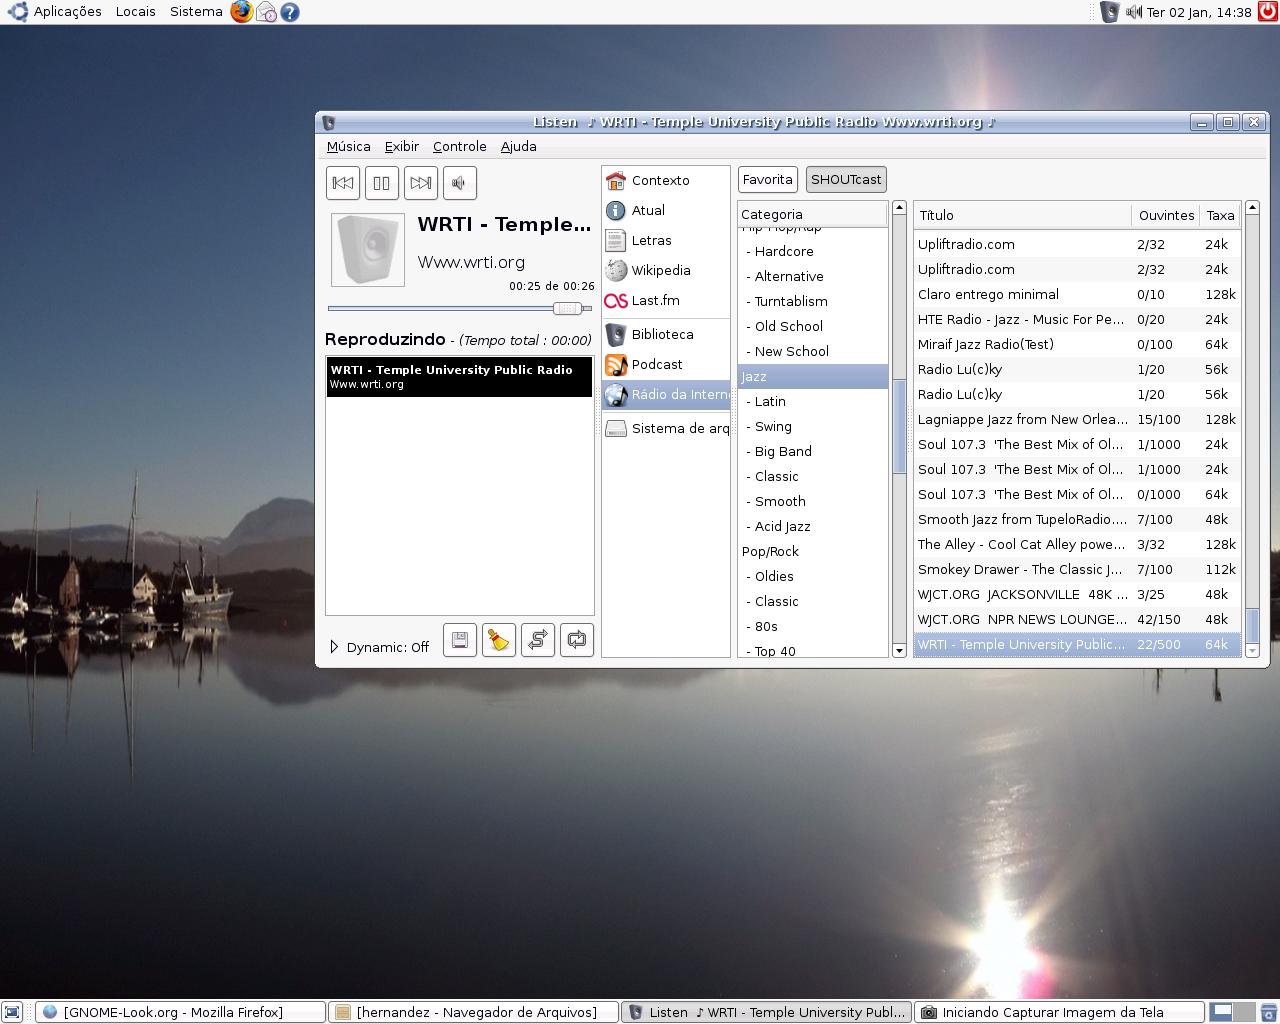
Task: Launch Firefox from the top panel
Action: pyautogui.click(x=242, y=12)
